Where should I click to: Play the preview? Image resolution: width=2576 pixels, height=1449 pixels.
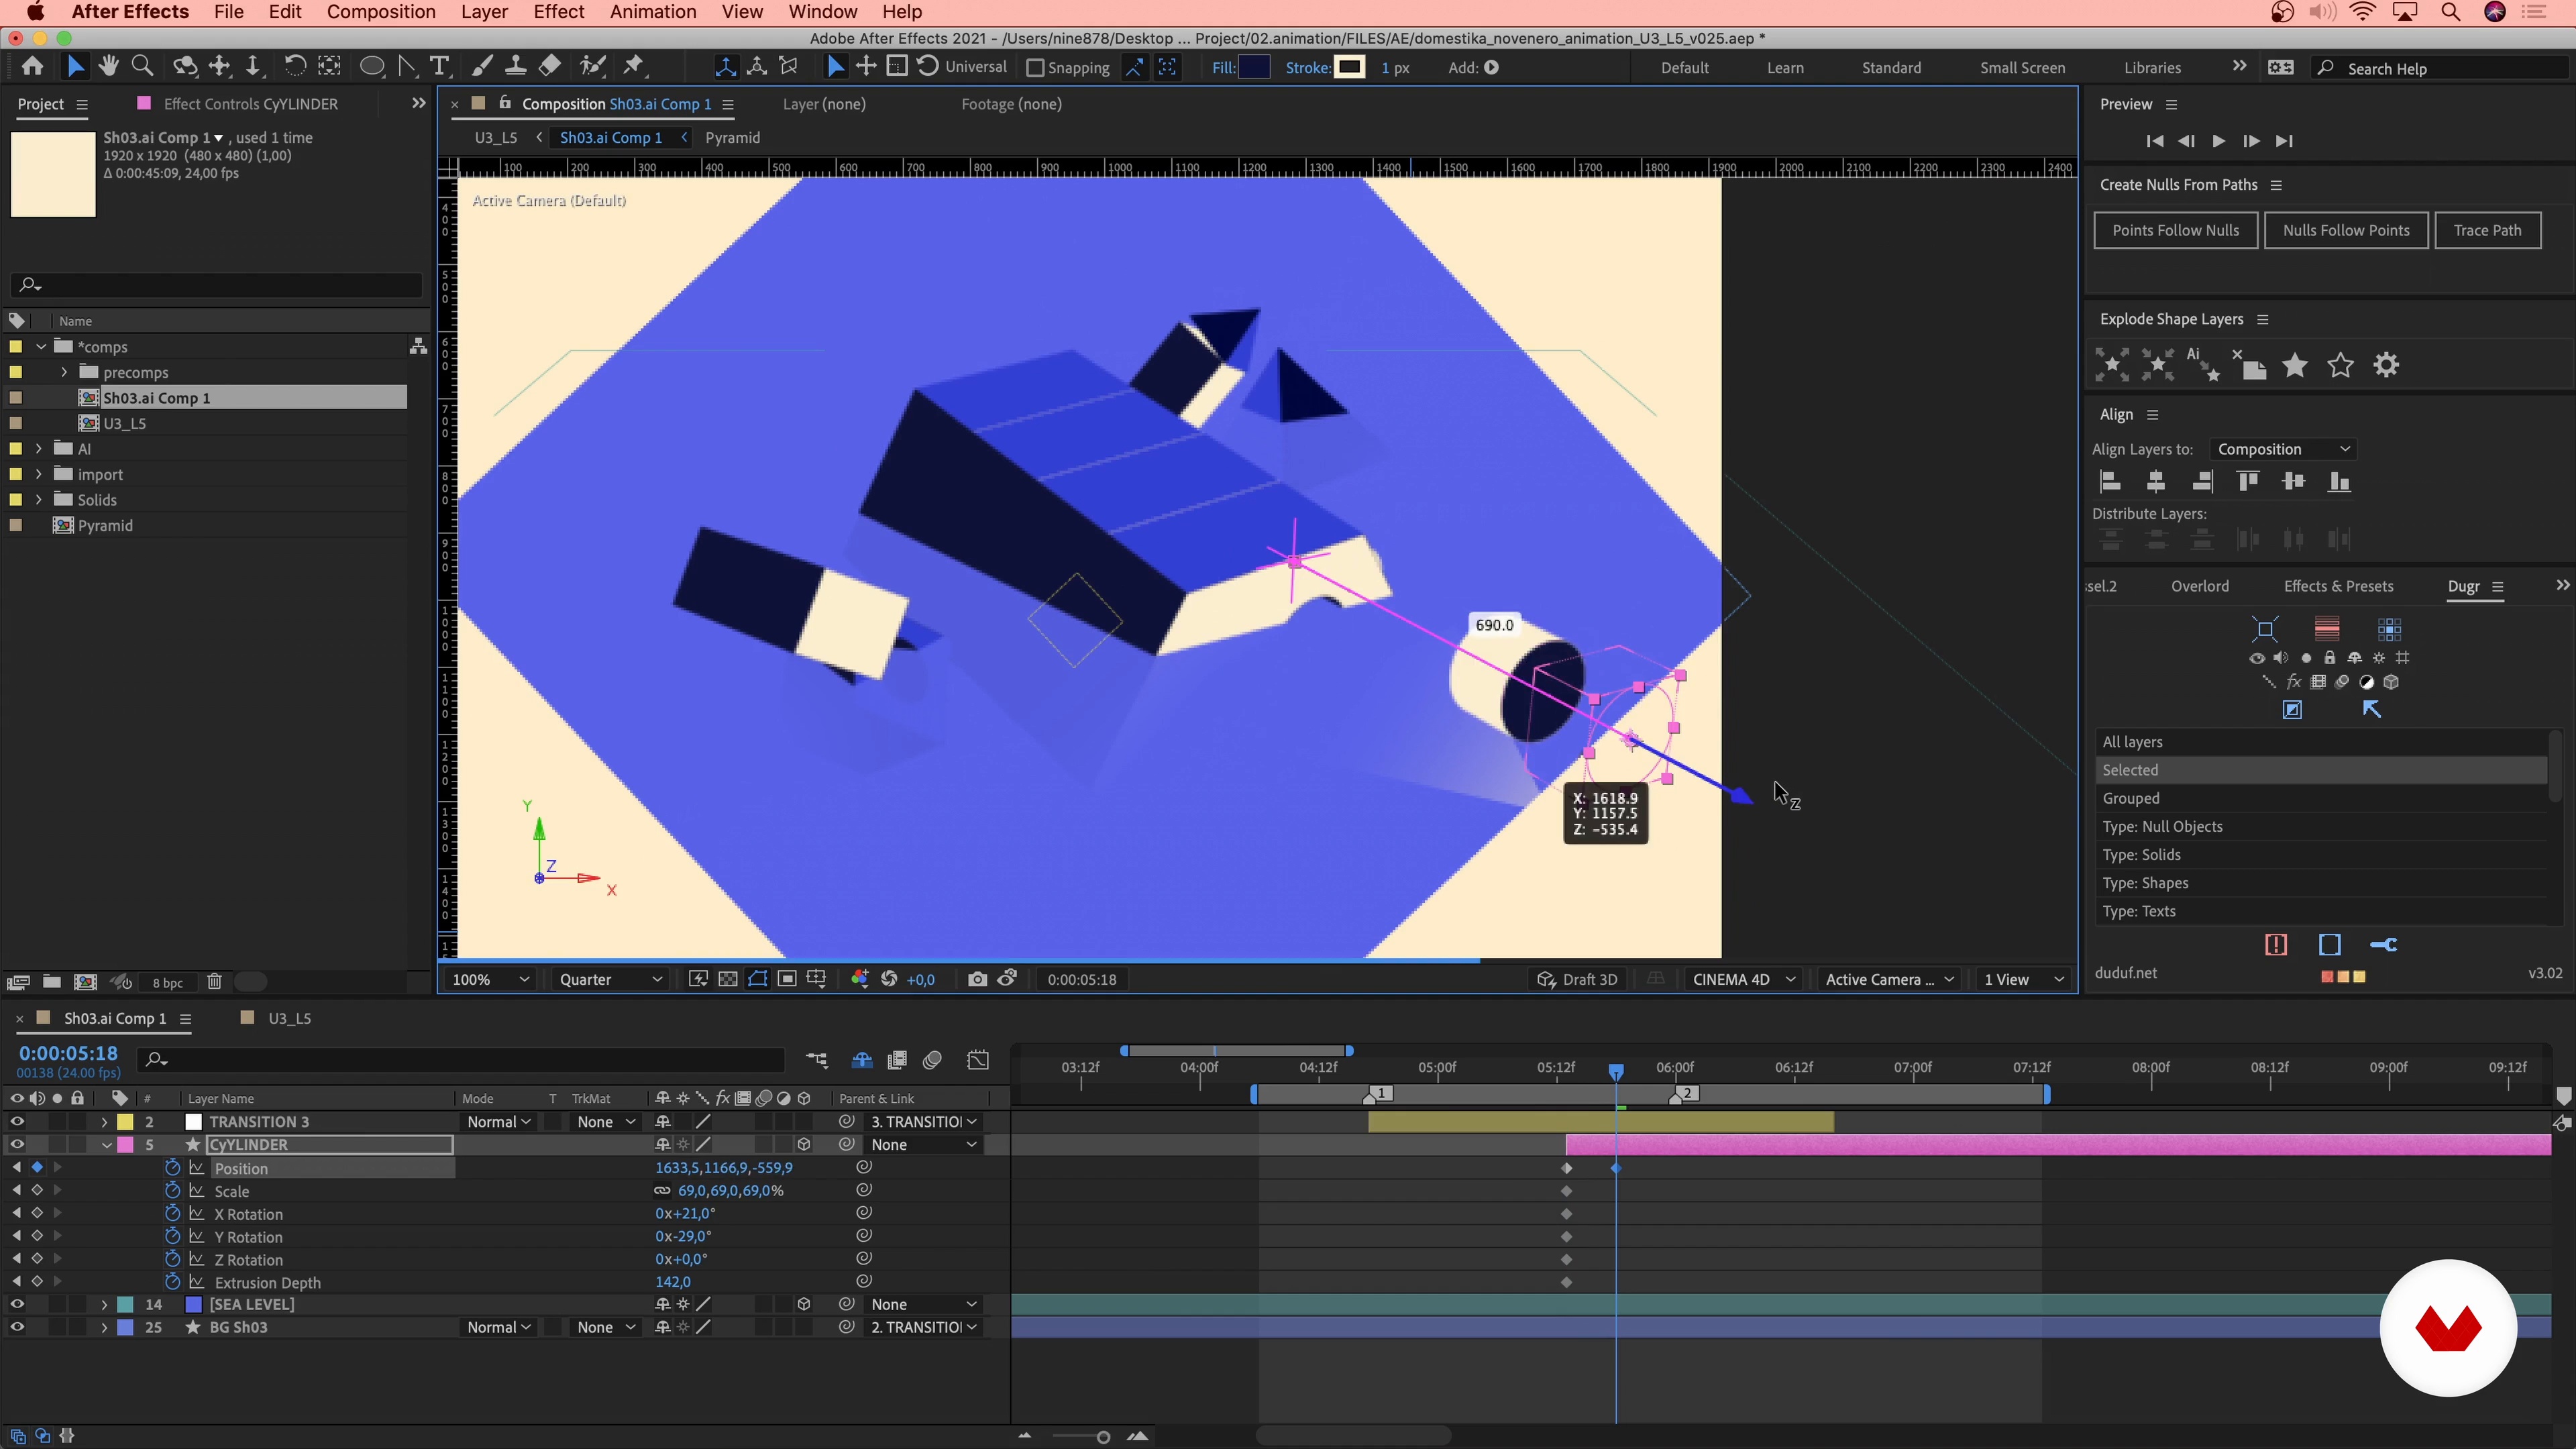point(2218,141)
